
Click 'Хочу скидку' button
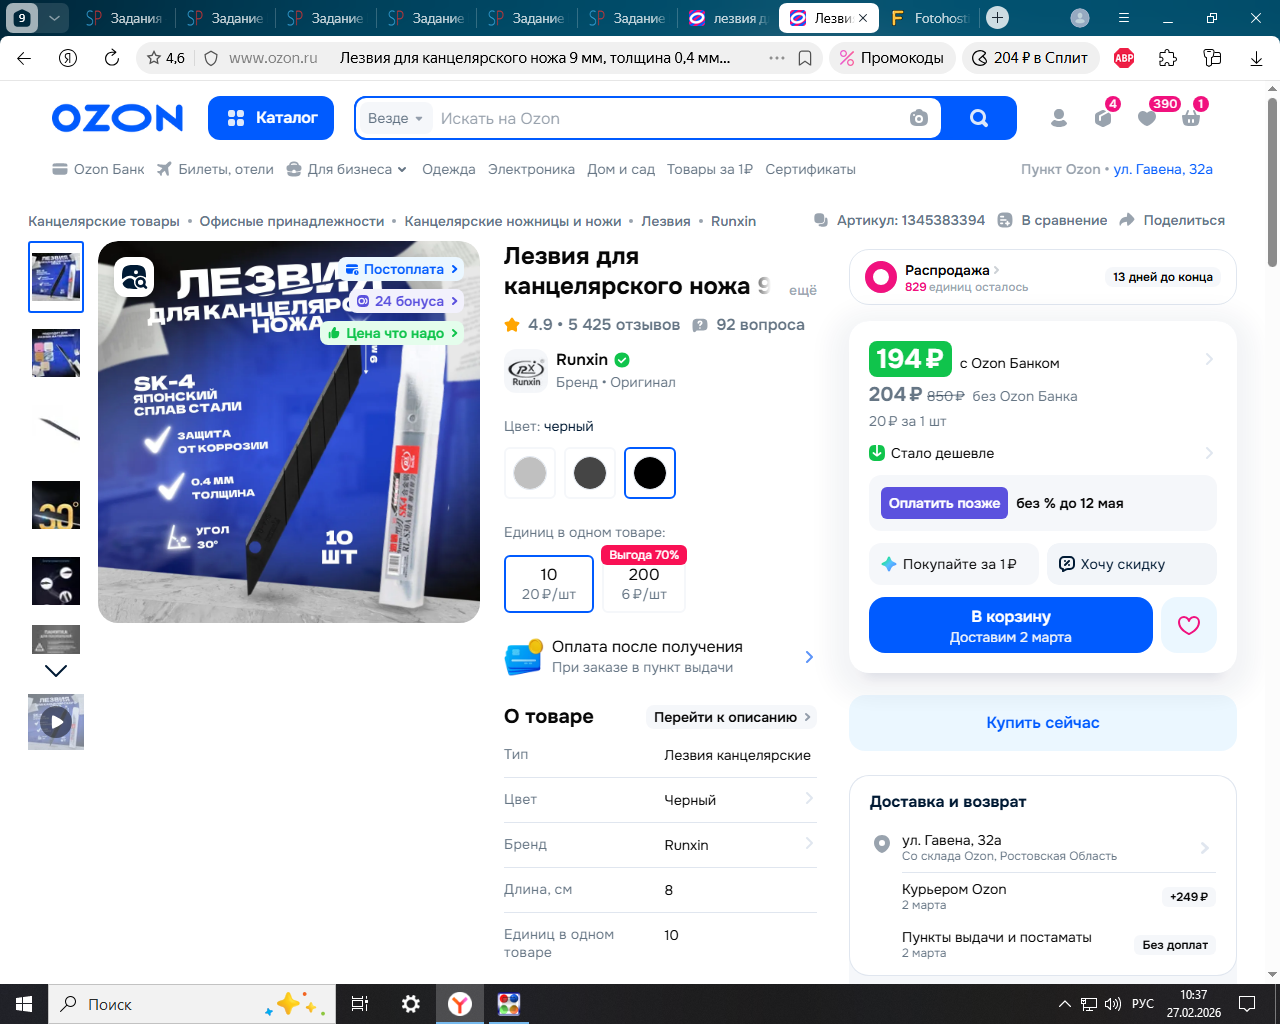coord(1132,564)
